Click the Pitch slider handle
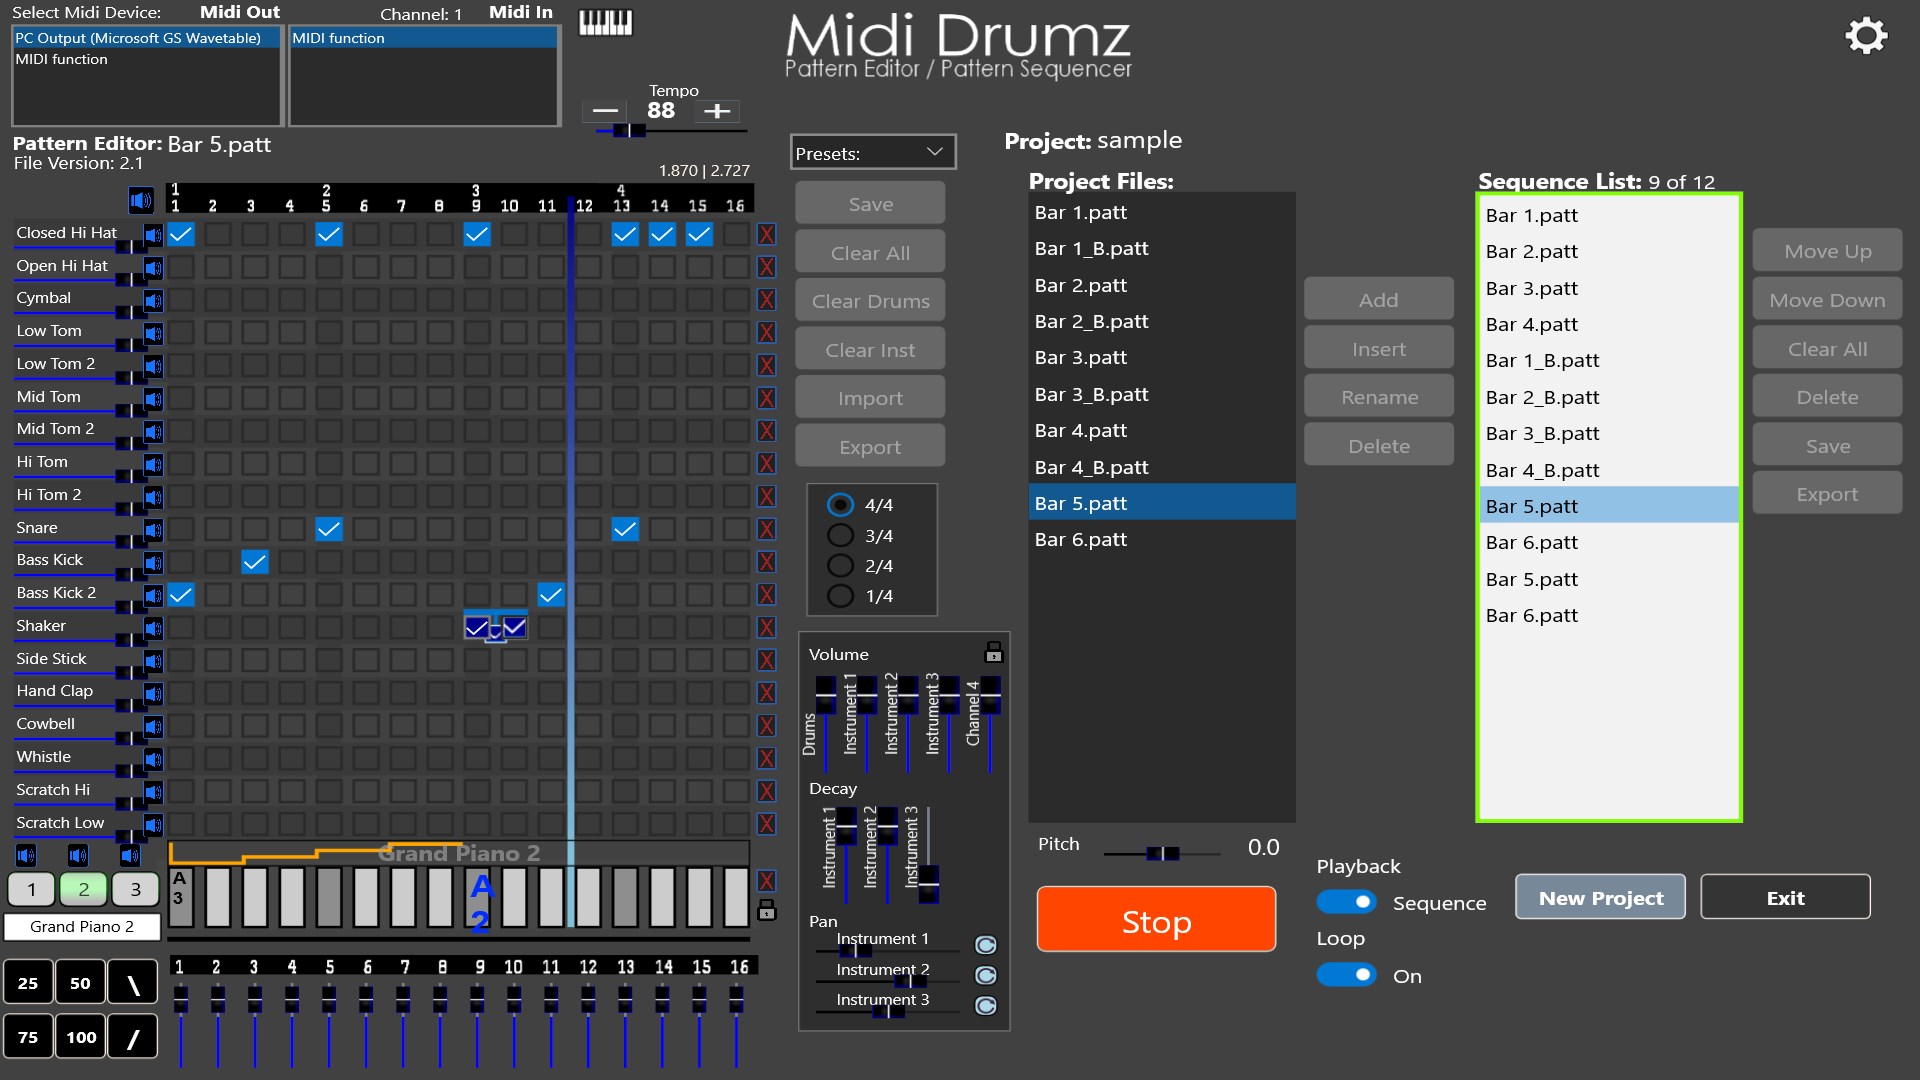This screenshot has width=1920, height=1080. (1163, 853)
